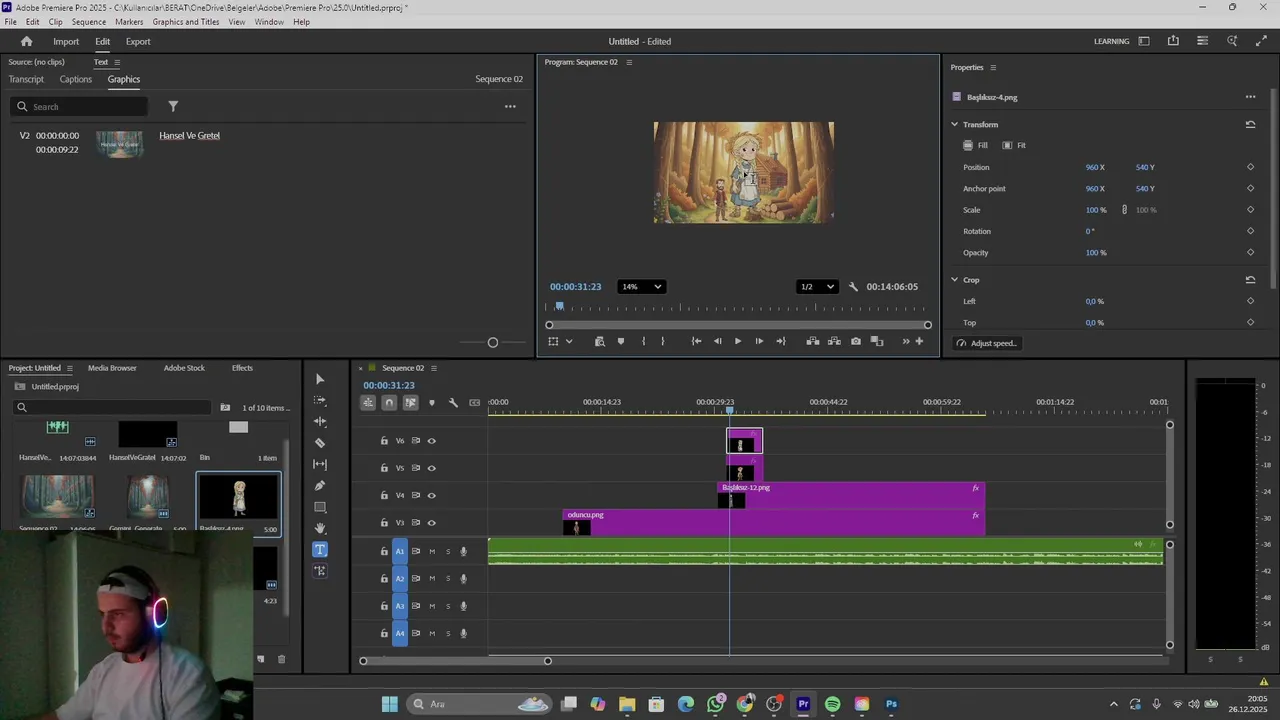Click the Lift button in Program monitor

[813, 341]
